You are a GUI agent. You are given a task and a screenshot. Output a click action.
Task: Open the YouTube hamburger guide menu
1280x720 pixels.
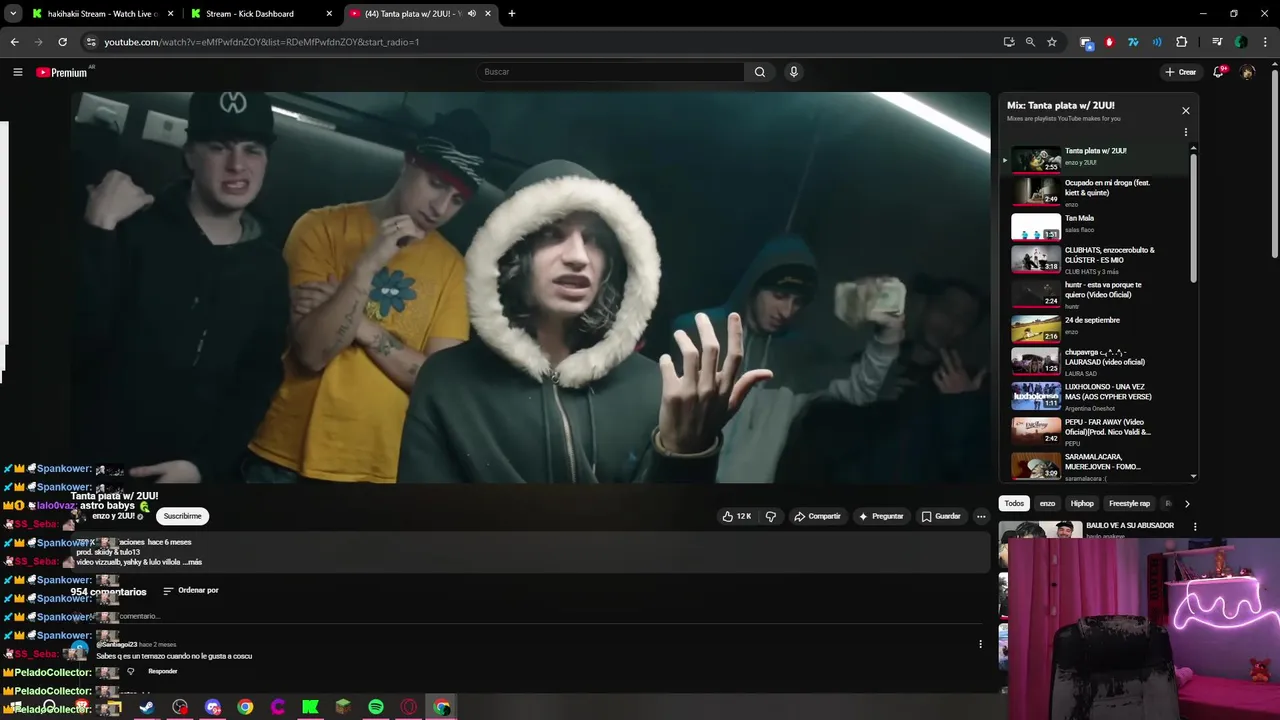pos(17,72)
